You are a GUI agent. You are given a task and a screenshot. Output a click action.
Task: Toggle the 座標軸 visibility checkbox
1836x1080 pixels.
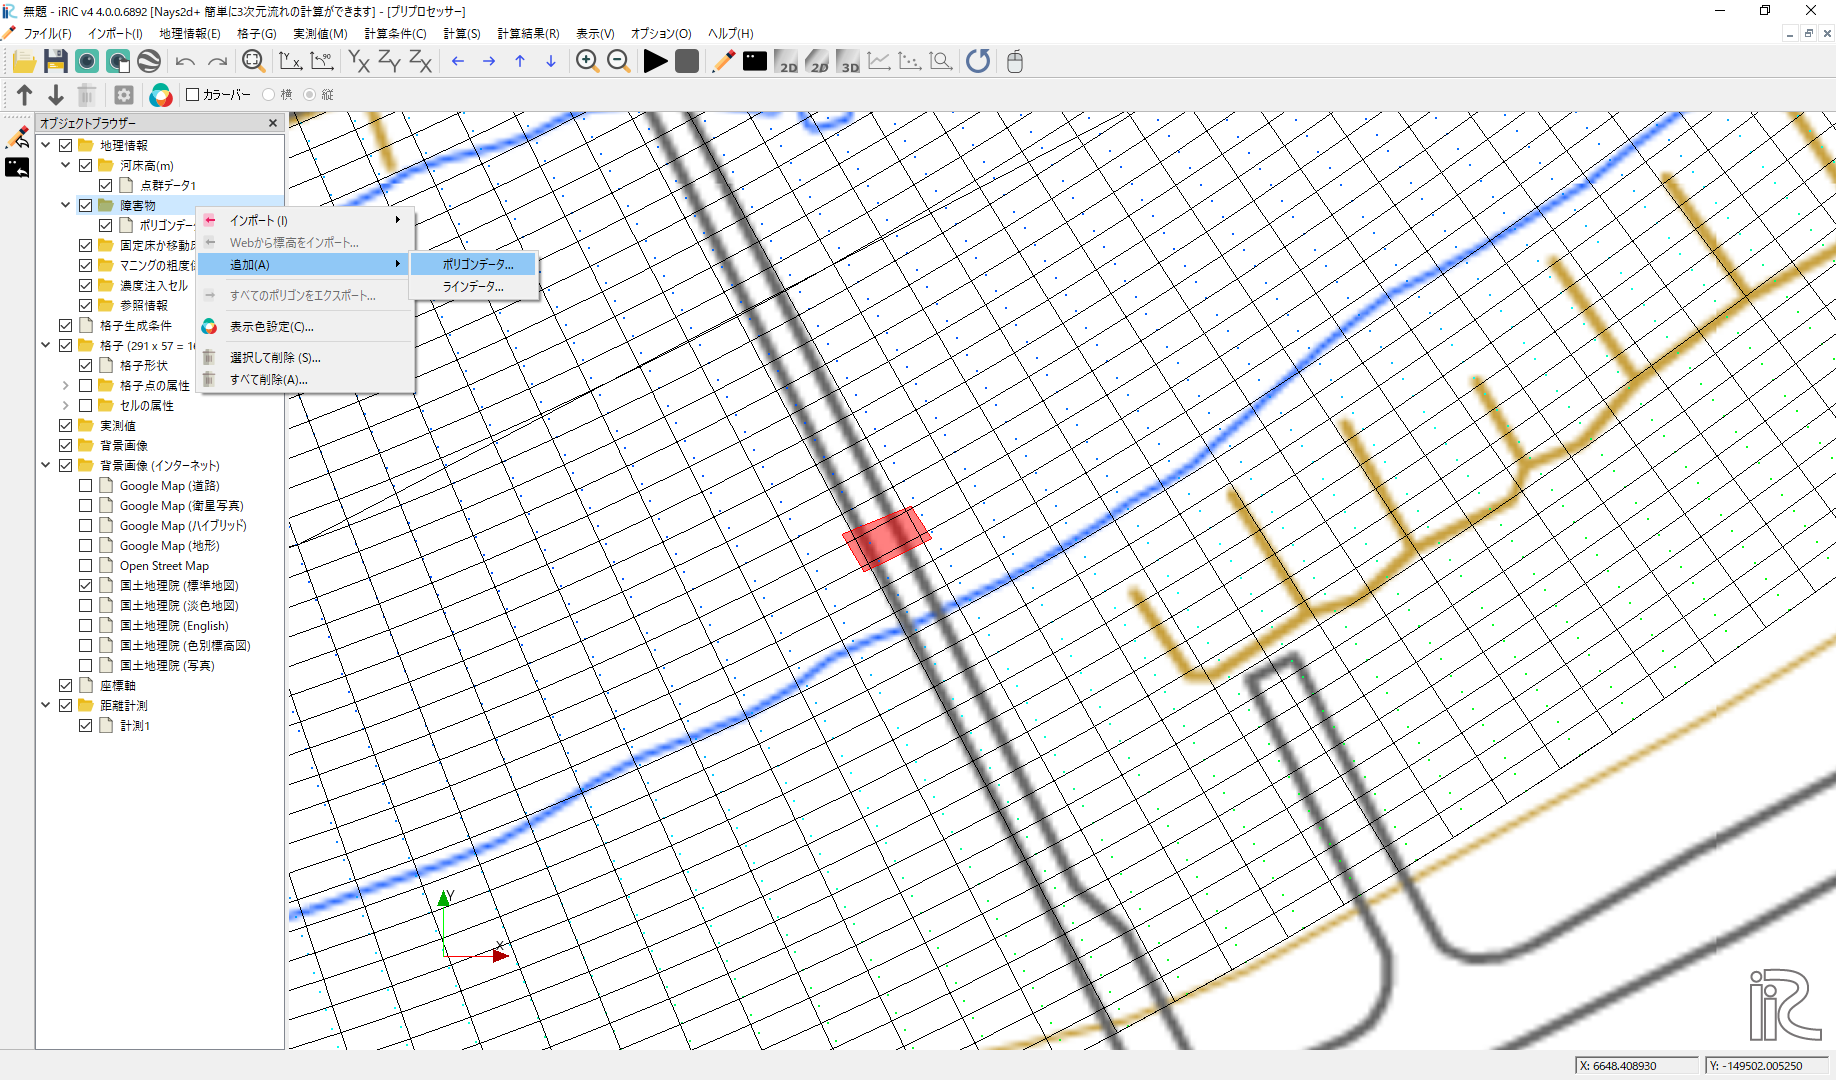coord(65,685)
